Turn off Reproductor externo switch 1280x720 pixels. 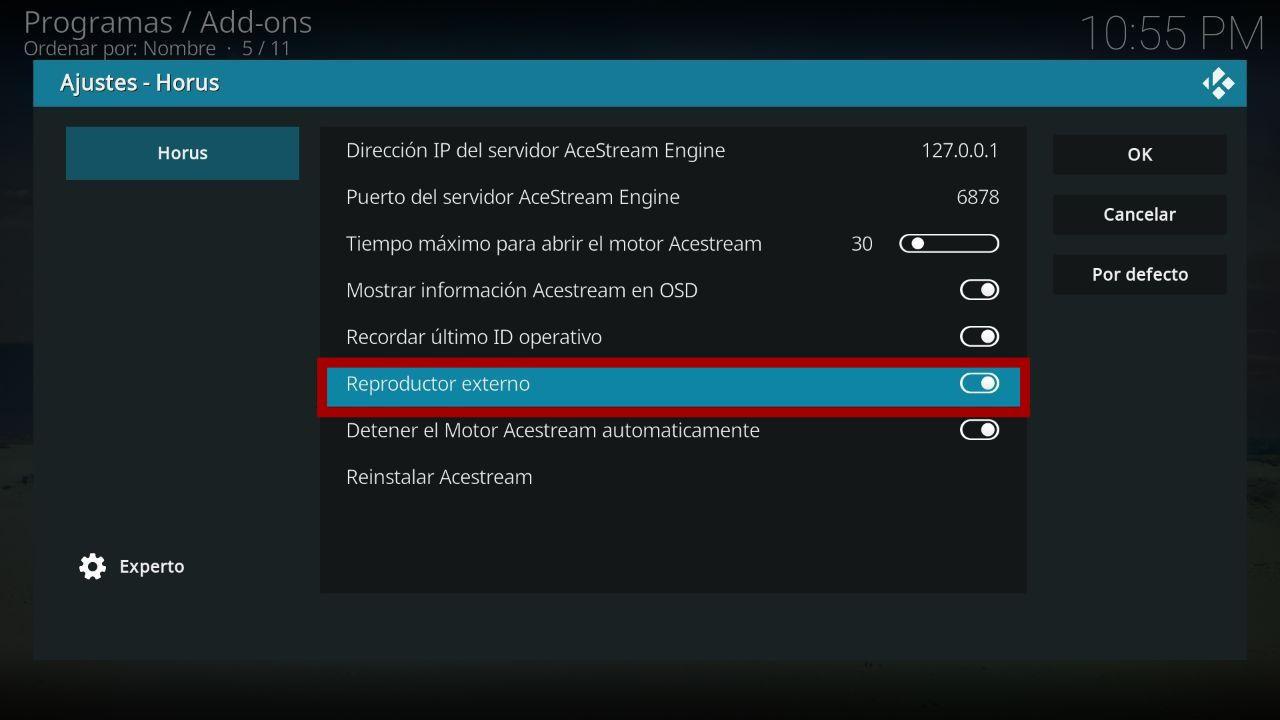coord(979,384)
